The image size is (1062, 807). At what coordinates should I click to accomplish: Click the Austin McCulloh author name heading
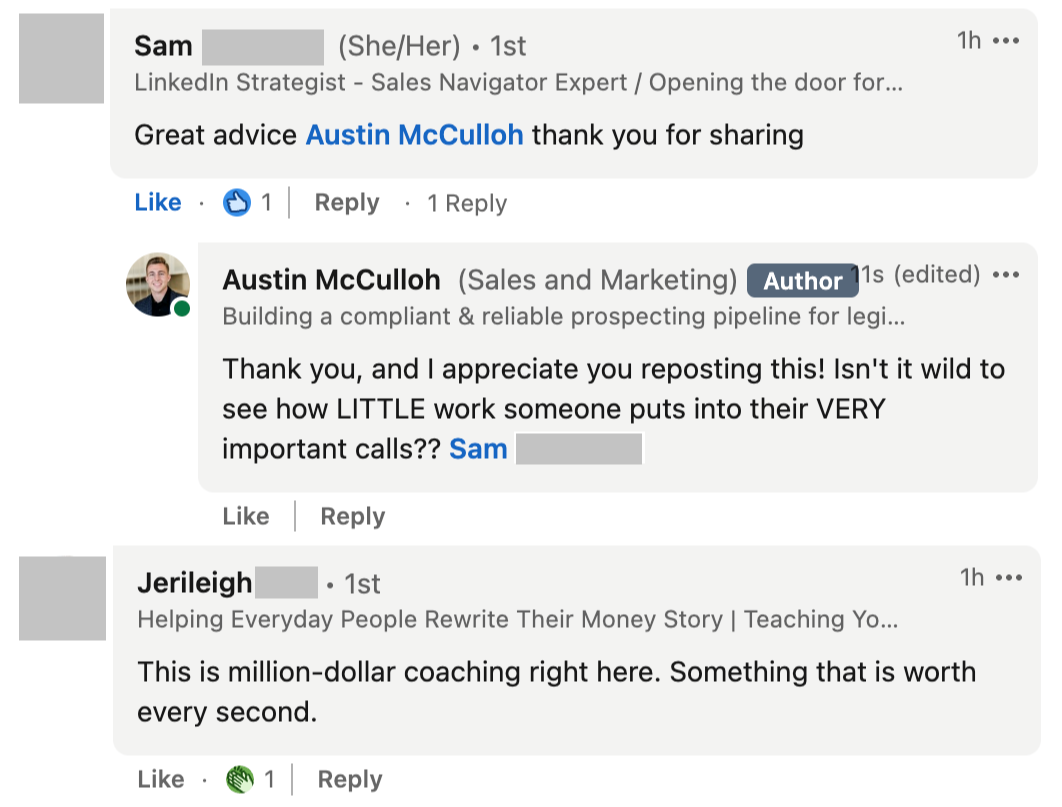click(x=331, y=280)
